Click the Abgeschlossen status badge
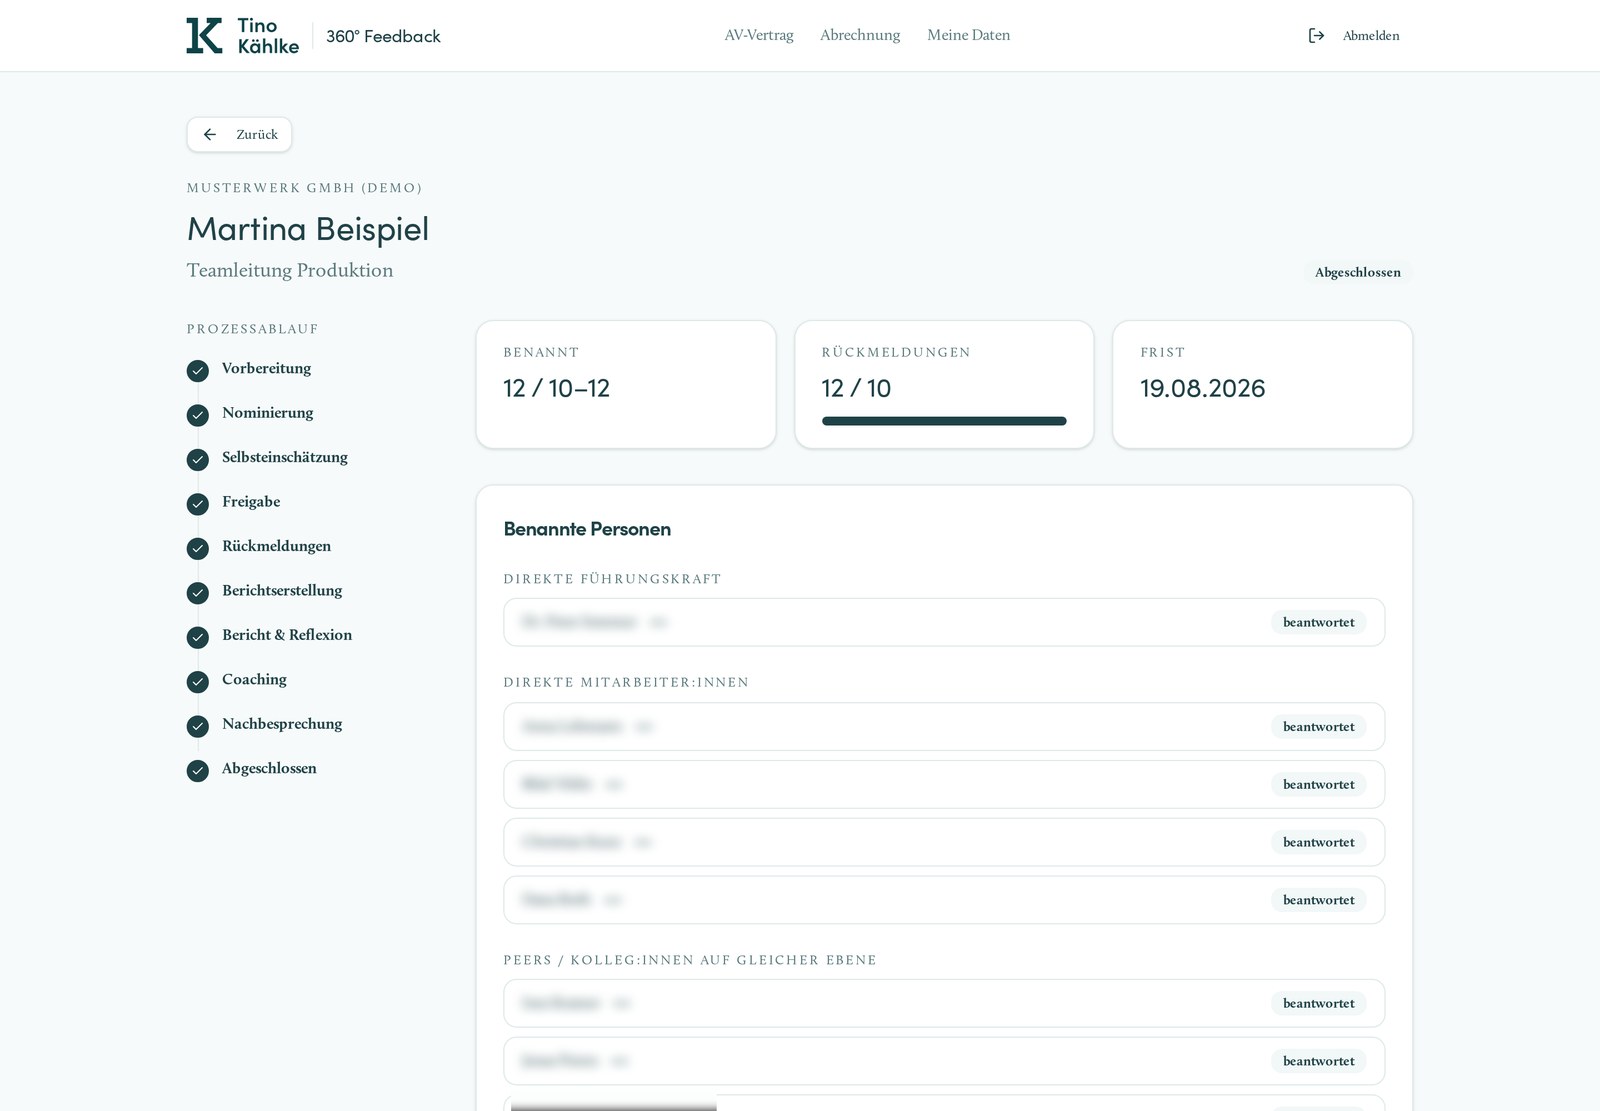The image size is (1600, 1111). tap(1357, 272)
